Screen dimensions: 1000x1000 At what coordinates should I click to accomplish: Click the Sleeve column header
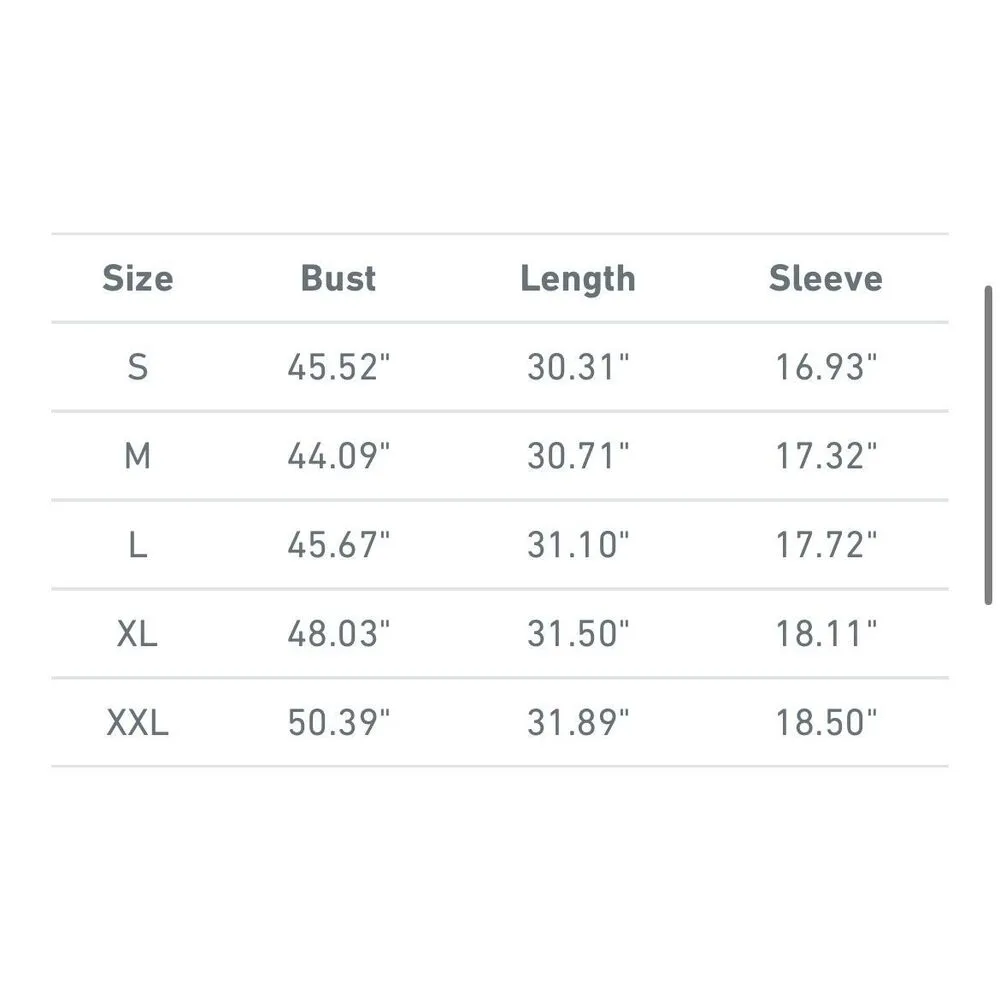(826, 278)
